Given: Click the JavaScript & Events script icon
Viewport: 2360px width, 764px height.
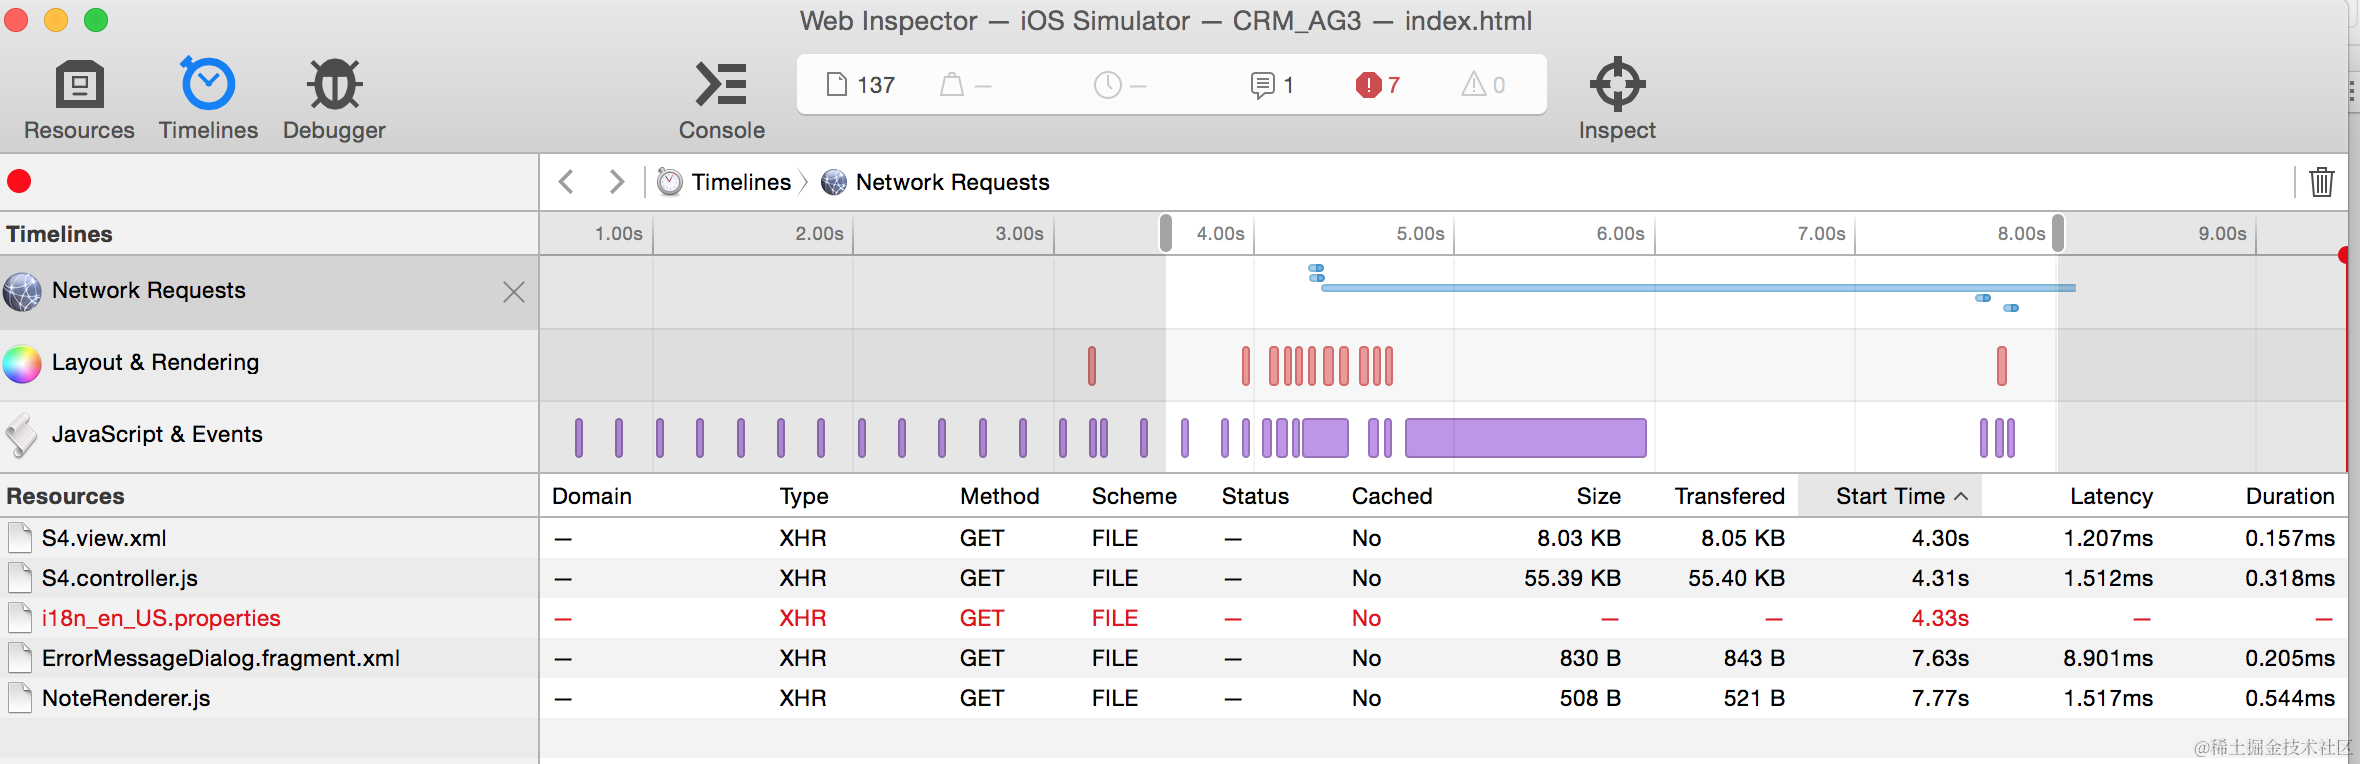Looking at the screenshot, I should (x=22, y=435).
